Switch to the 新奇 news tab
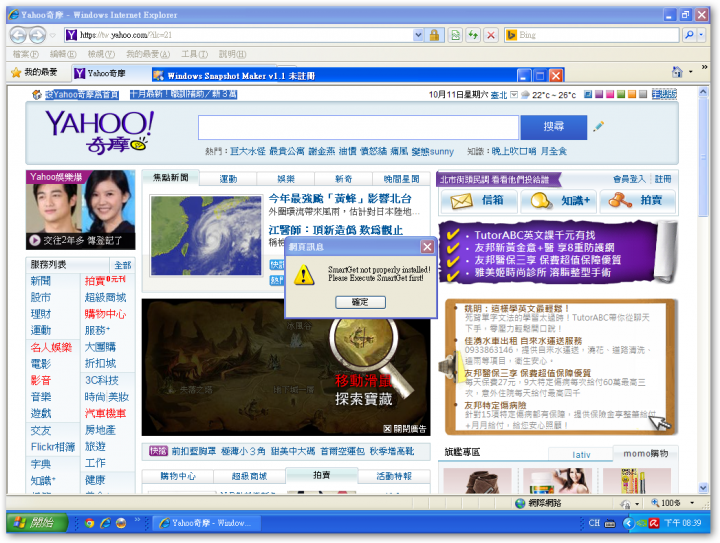 (x=343, y=179)
